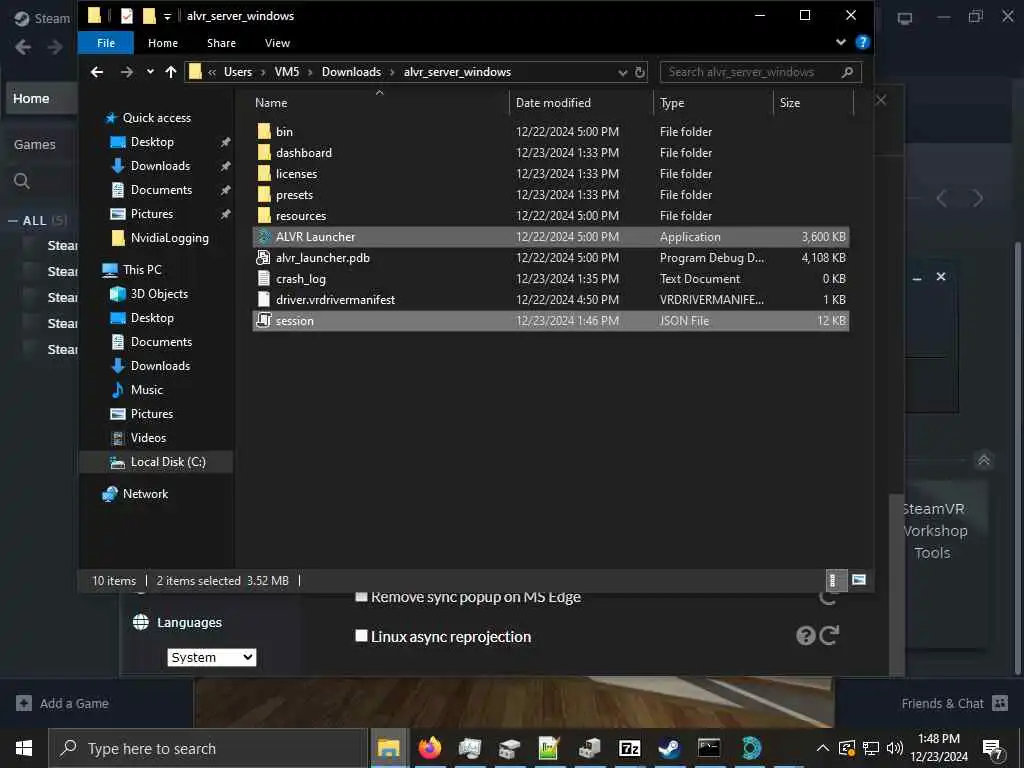Open Steam Friends & Chat
The width and height of the screenshot is (1024, 768).
(x=954, y=703)
